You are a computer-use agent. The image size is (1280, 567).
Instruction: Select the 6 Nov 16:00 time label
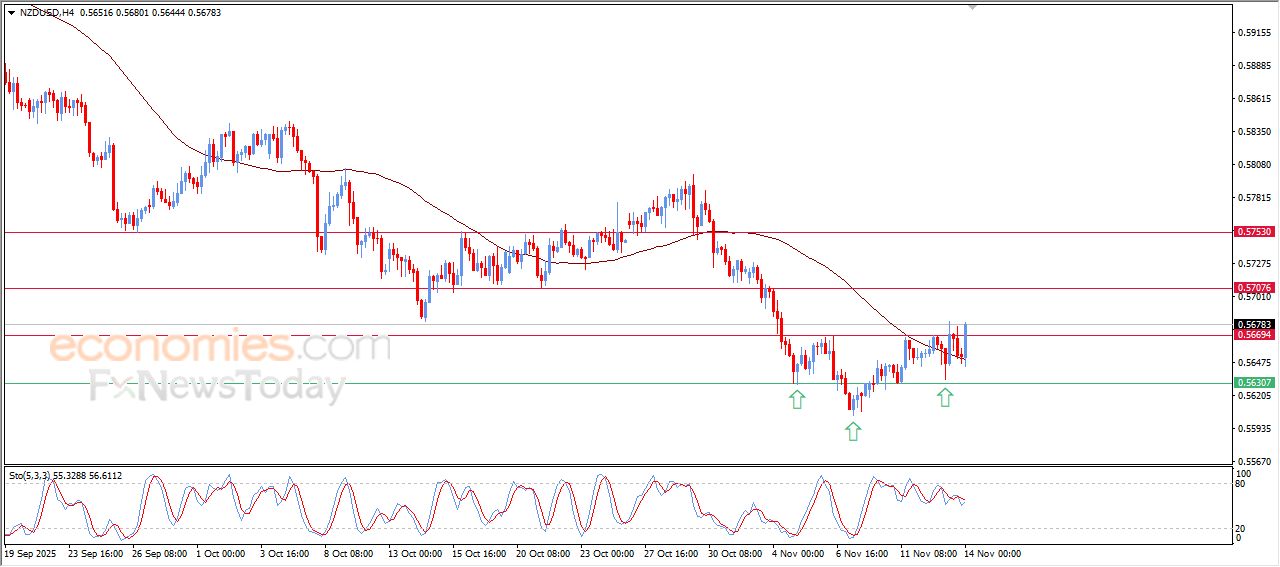tap(863, 552)
